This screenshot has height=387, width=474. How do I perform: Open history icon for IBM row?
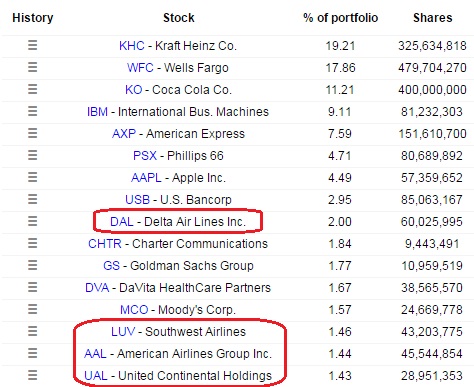[32, 111]
